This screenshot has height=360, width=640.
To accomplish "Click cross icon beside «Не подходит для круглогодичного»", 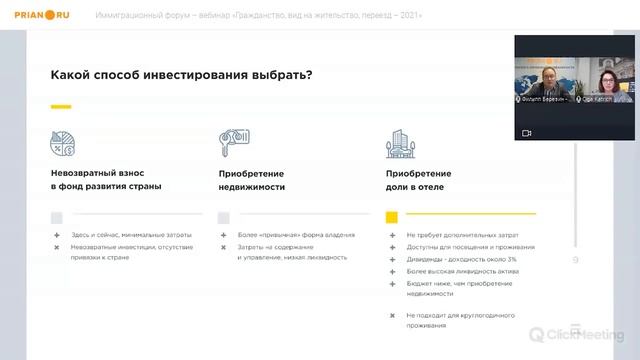I will click(392, 316).
